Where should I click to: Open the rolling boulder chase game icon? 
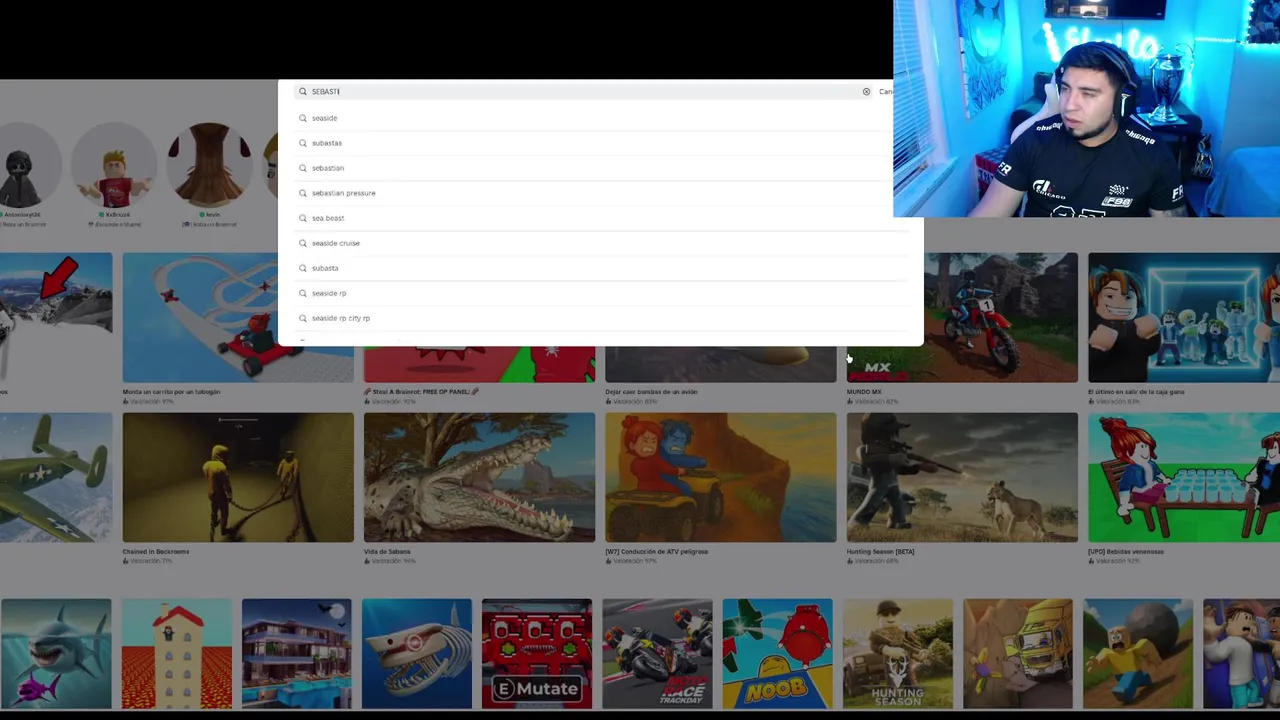pos(1138,653)
